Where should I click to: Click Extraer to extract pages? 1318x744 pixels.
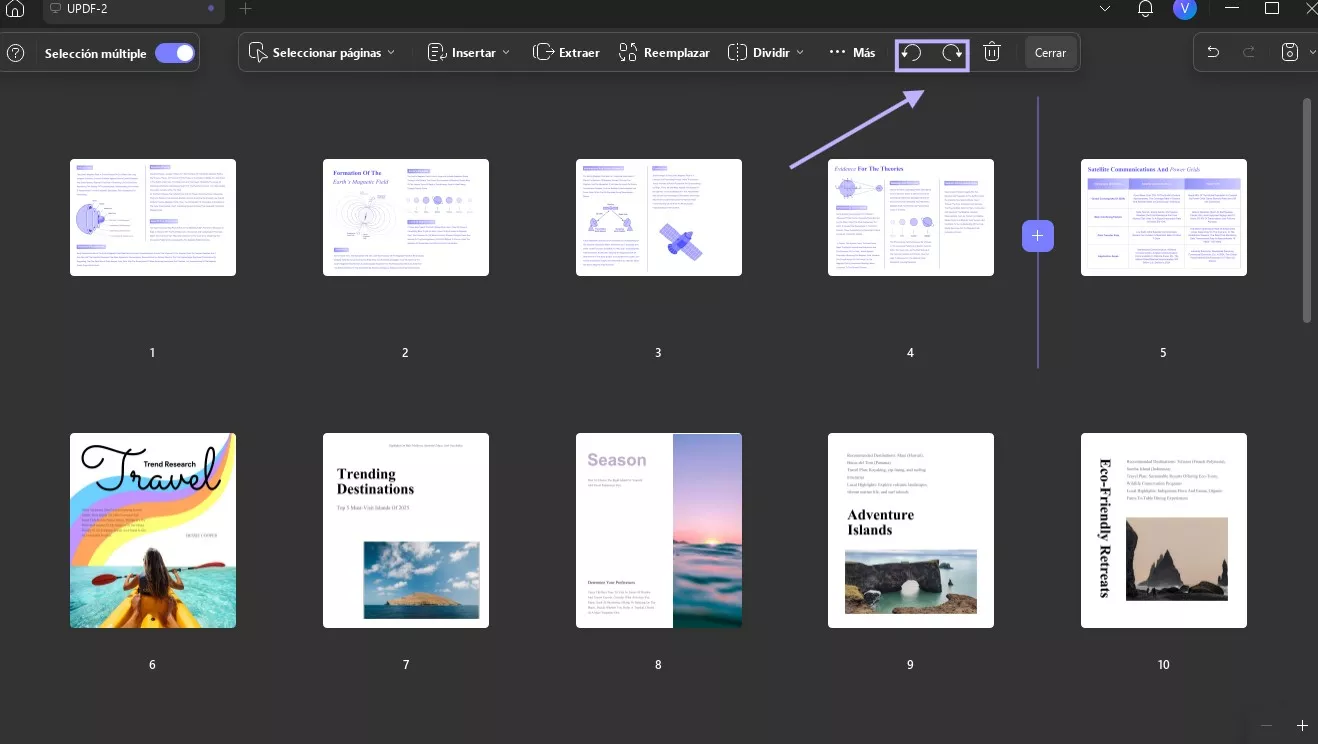coord(566,53)
